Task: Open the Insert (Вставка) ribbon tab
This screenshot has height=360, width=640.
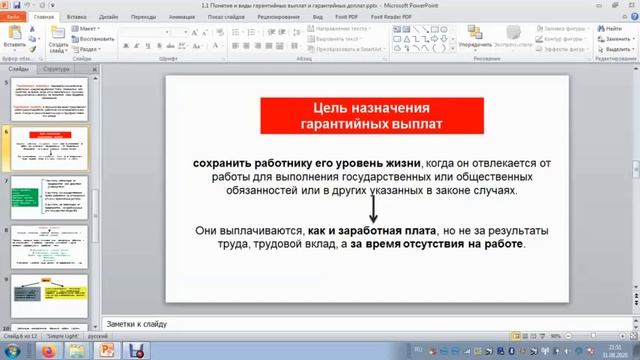Action: (x=76, y=17)
